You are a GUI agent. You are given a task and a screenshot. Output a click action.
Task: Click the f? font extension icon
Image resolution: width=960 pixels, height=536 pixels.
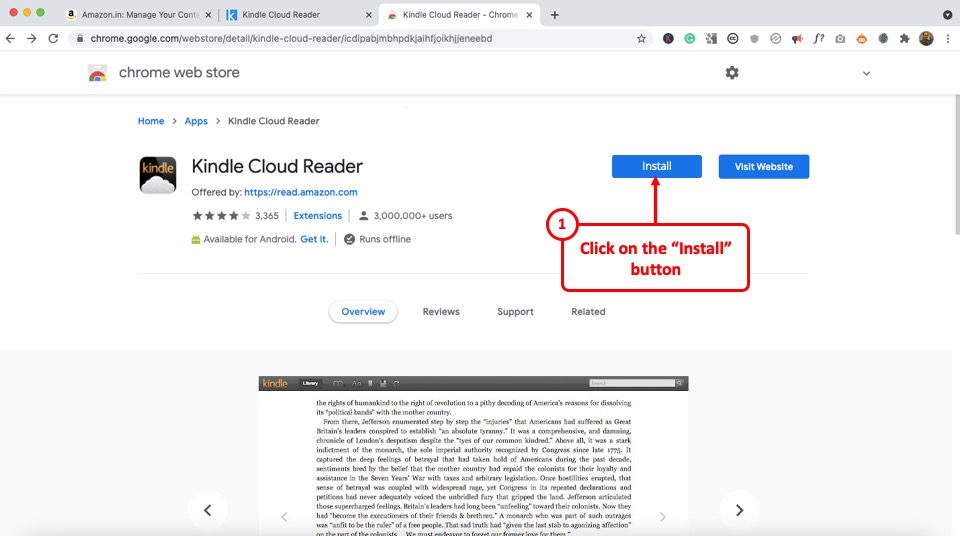pyautogui.click(x=819, y=39)
